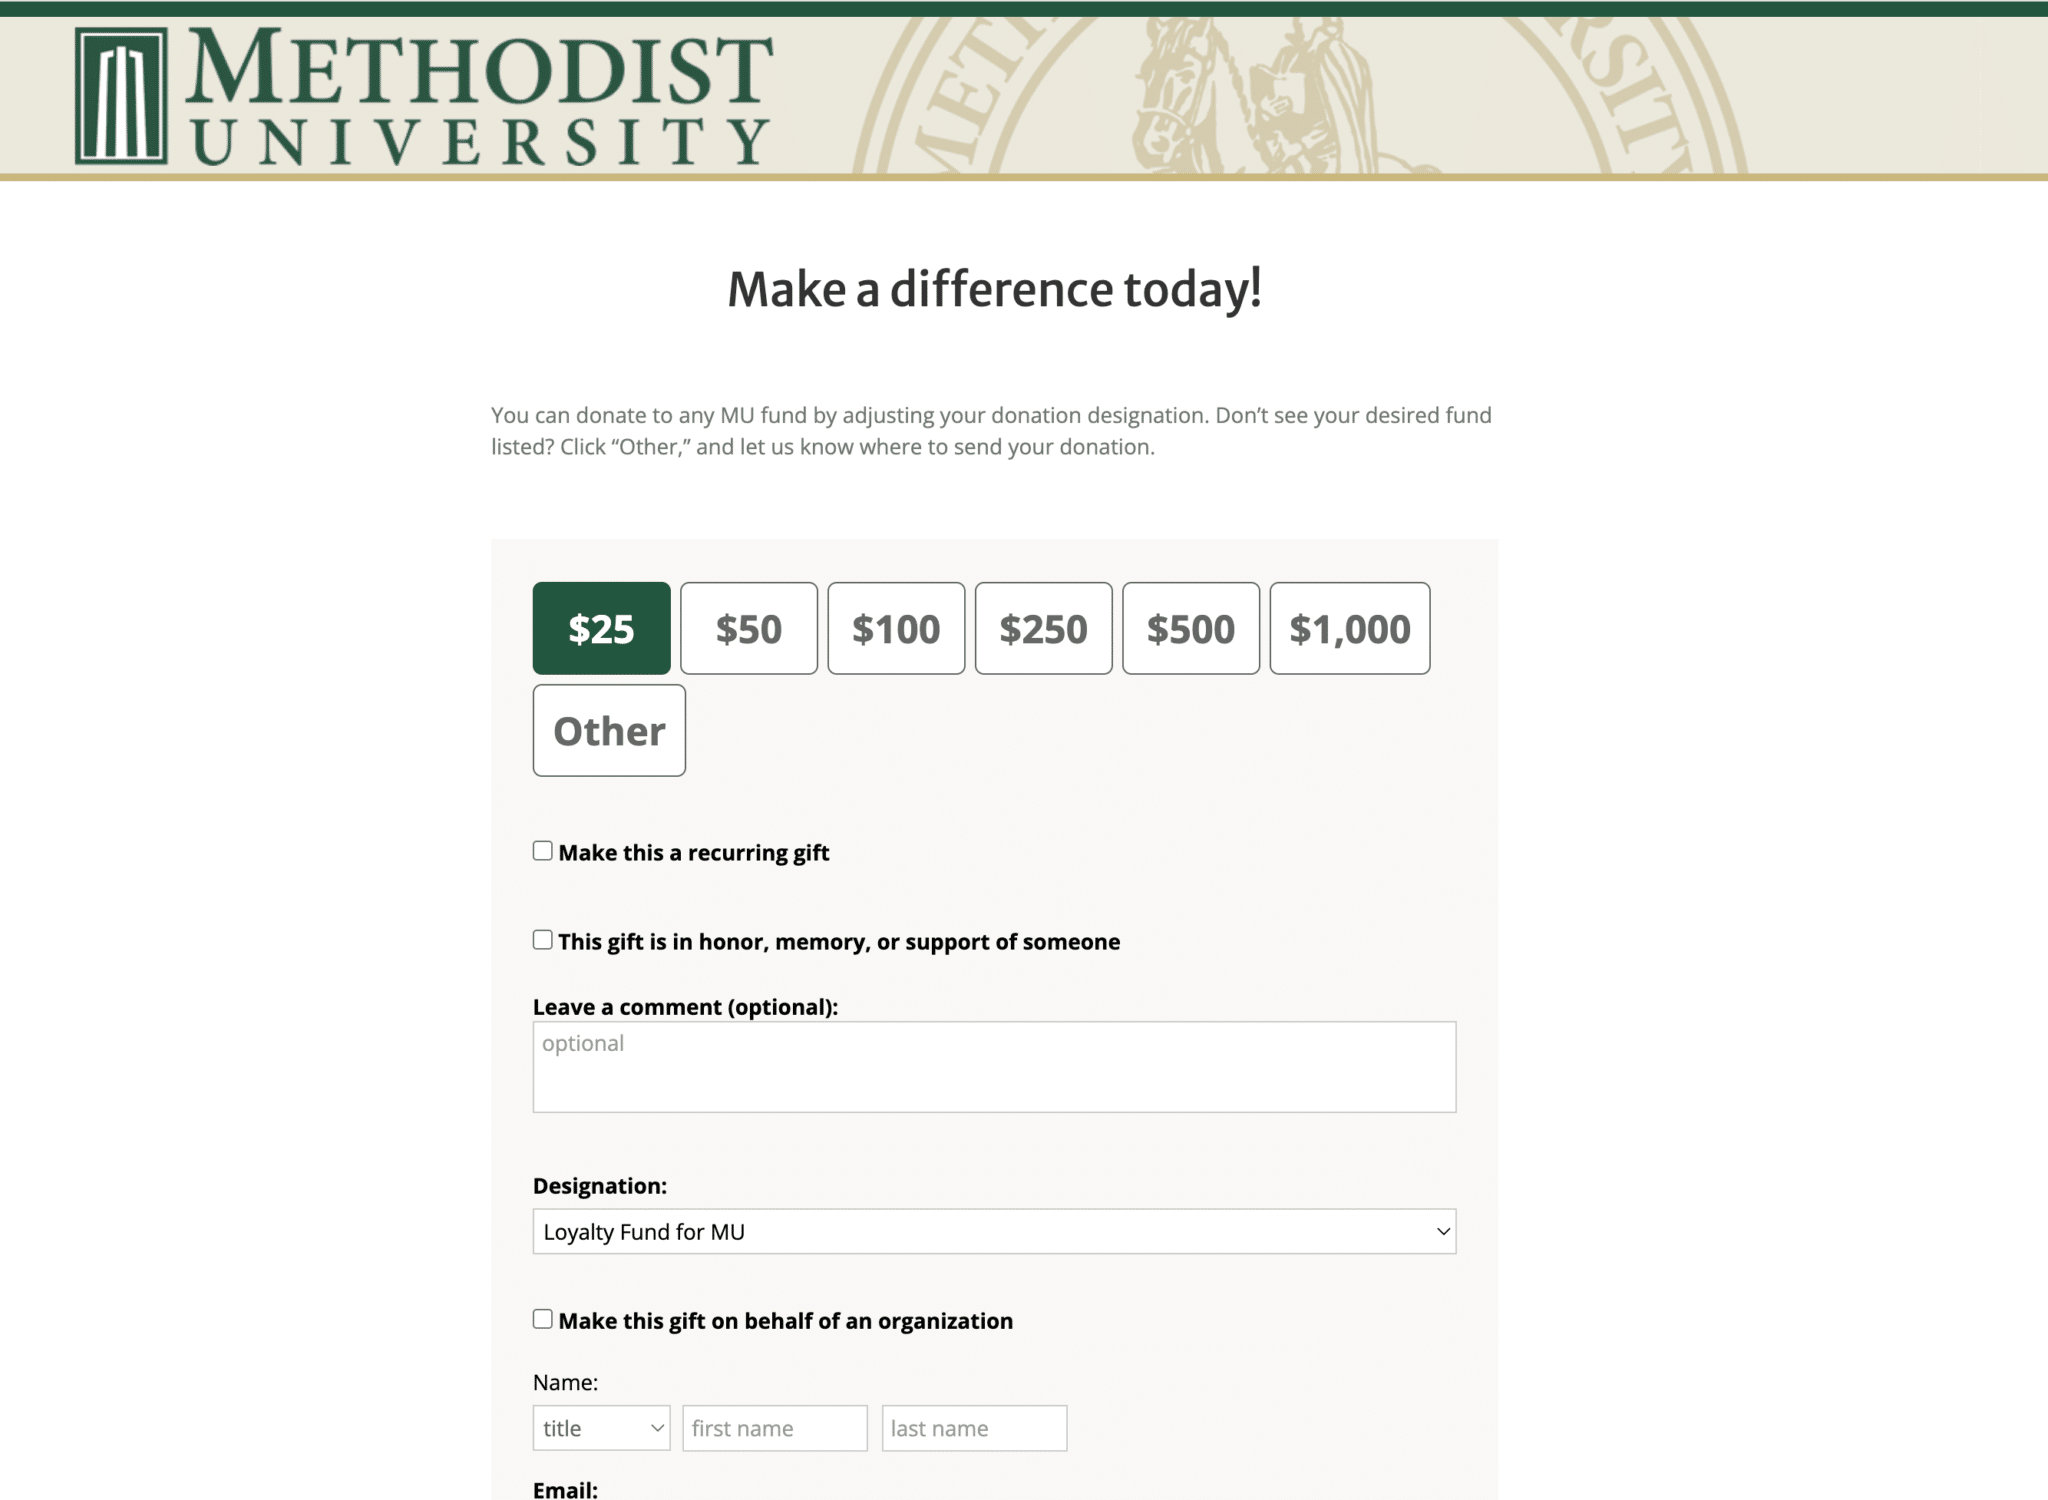Image resolution: width=2048 pixels, height=1500 pixels.
Task: Focus the optional comment text box
Action: pyautogui.click(x=994, y=1066)
